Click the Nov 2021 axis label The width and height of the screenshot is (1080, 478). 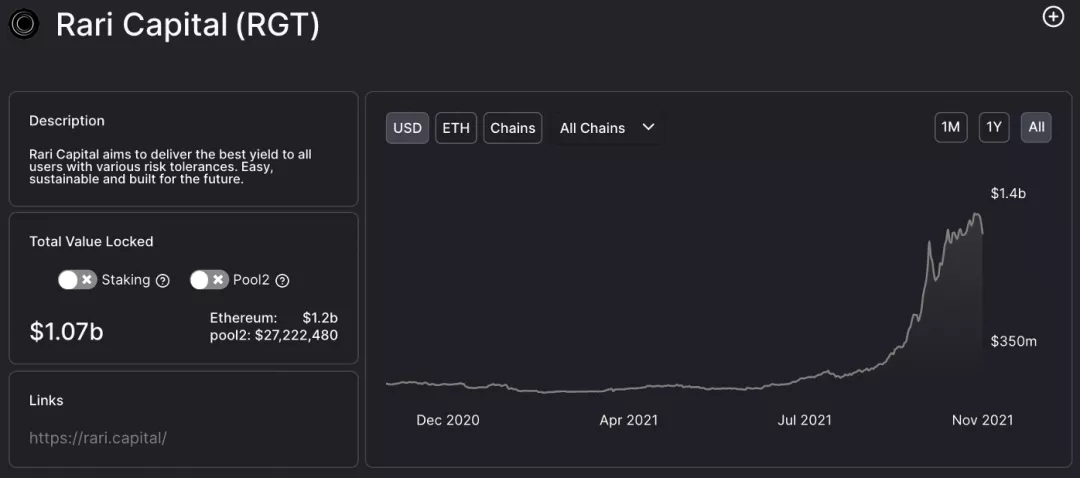click(982, 420)
